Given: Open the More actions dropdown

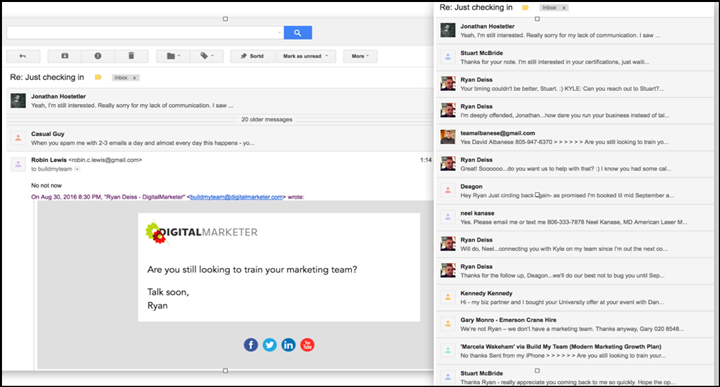Looking at the screenshot, I should point(360,56).
